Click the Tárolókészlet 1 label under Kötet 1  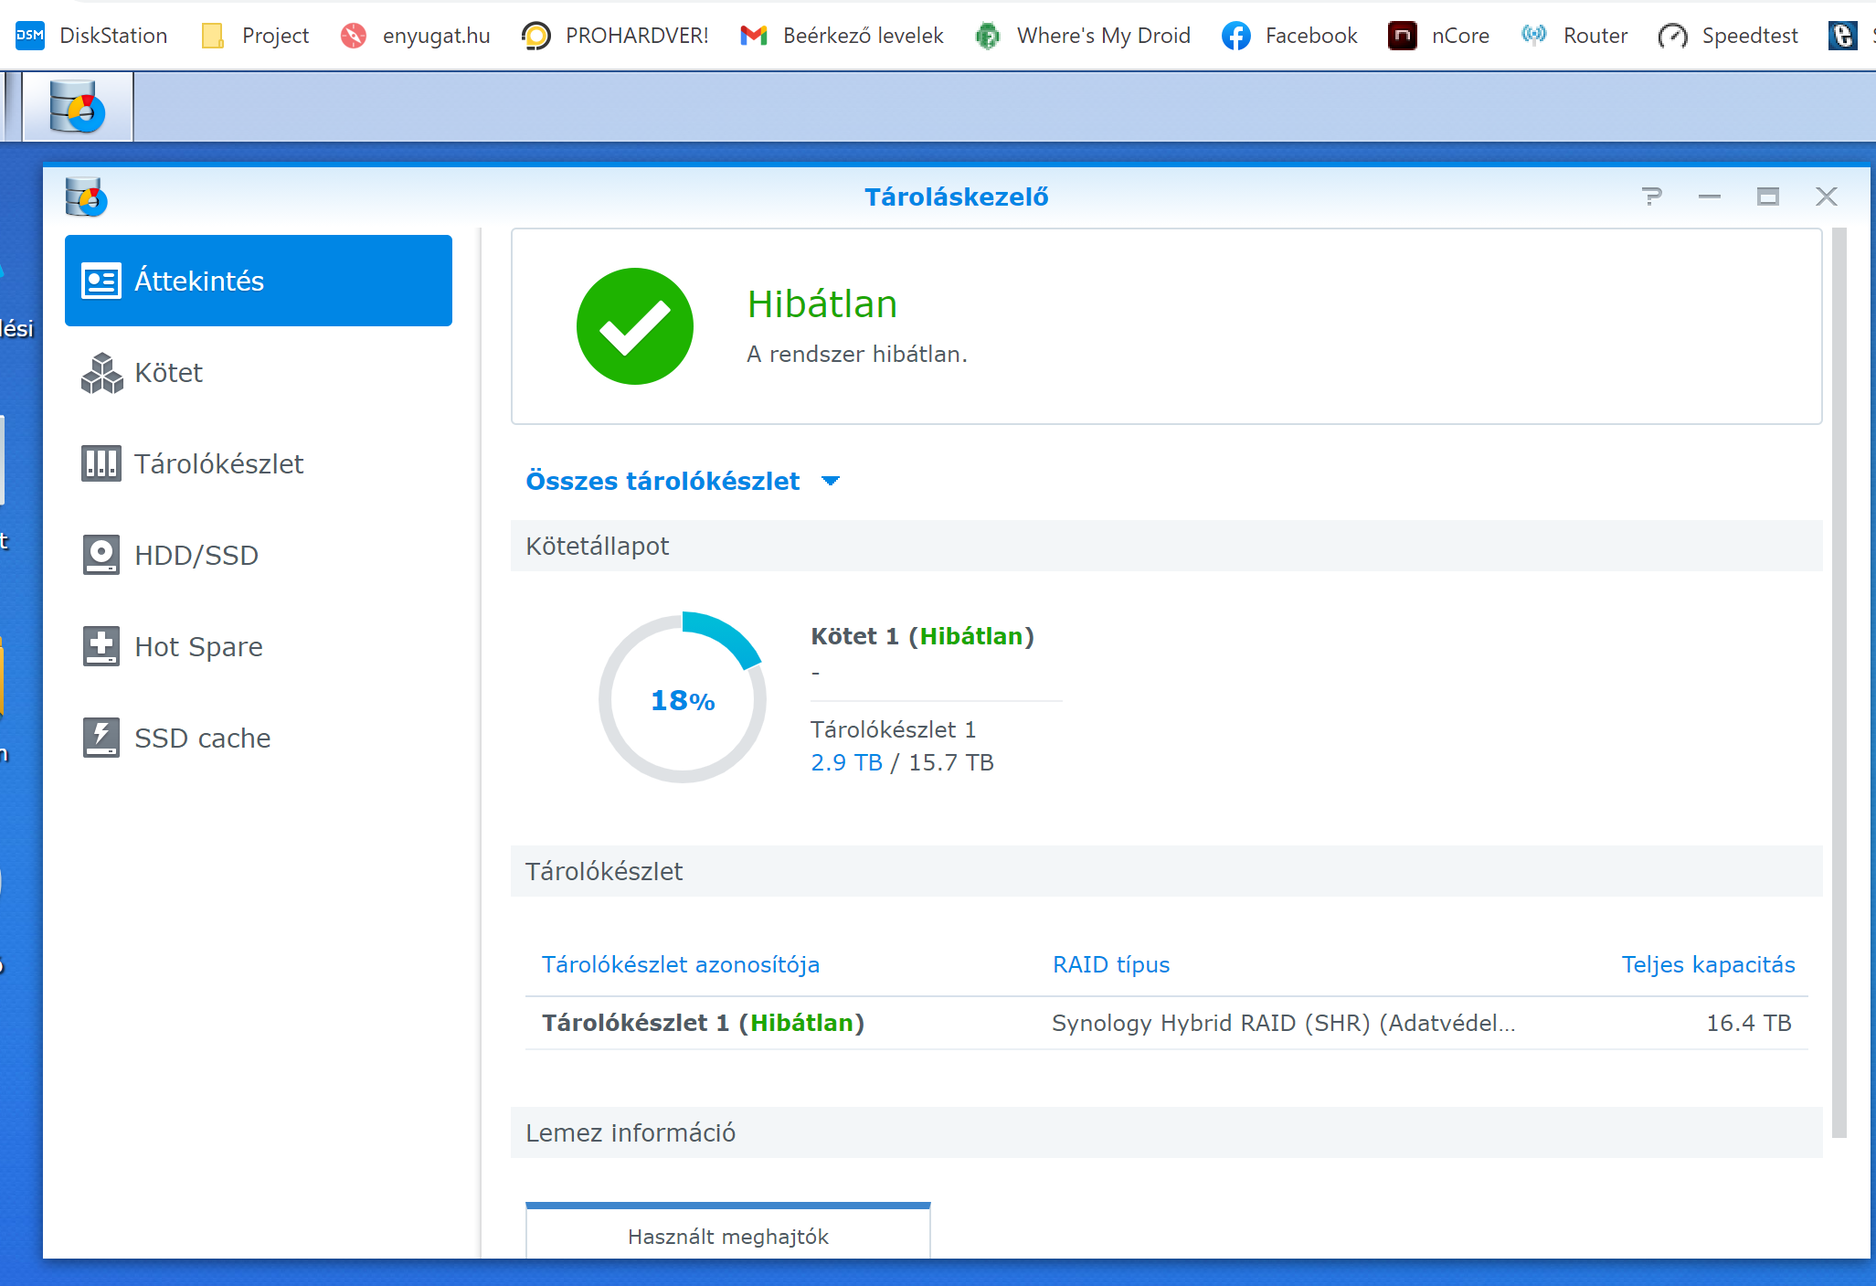(893, 730)
